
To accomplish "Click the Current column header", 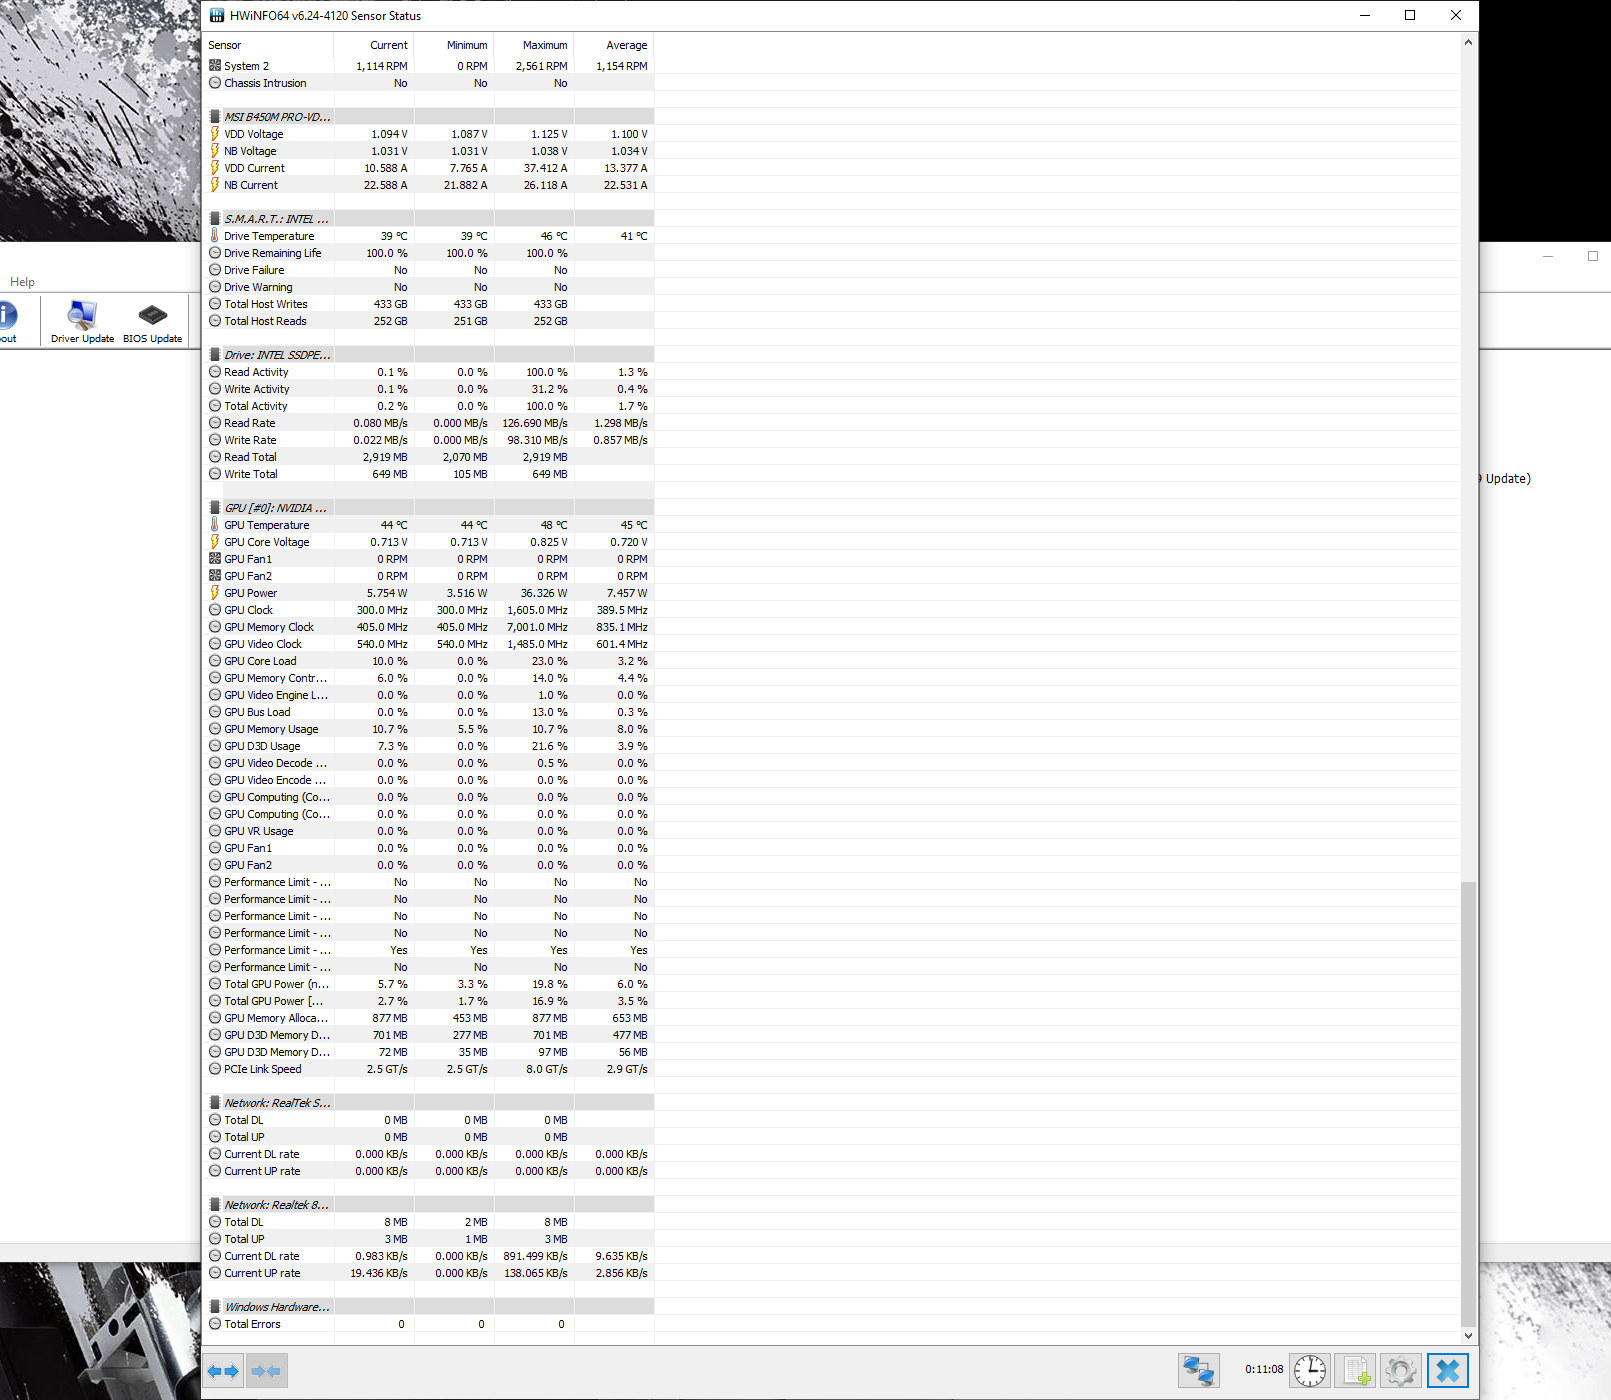I will click(374, 45).
